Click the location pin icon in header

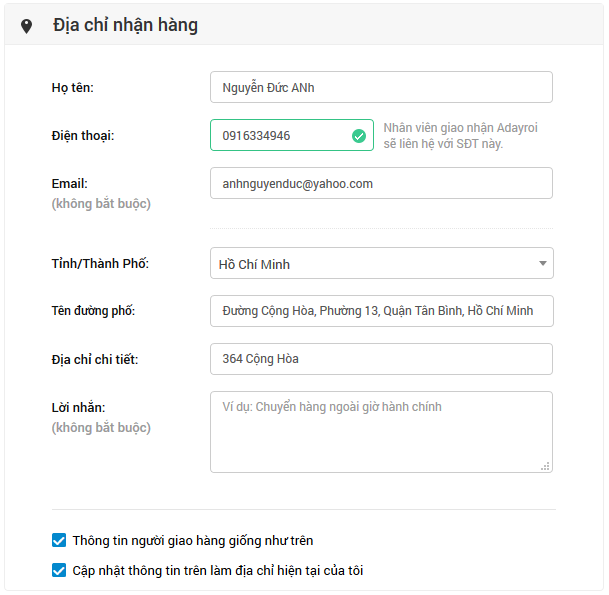coord(26,26)
